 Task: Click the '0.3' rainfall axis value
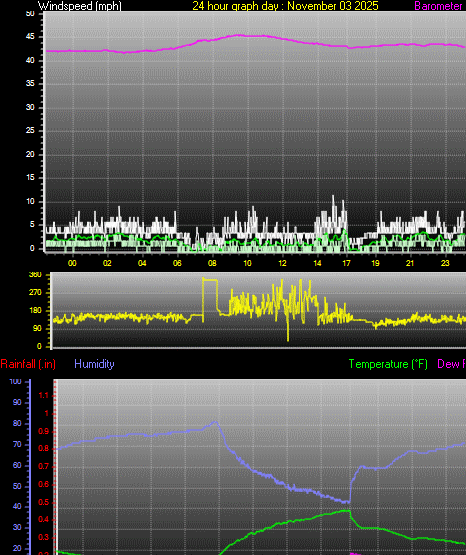tap(44, 538)
